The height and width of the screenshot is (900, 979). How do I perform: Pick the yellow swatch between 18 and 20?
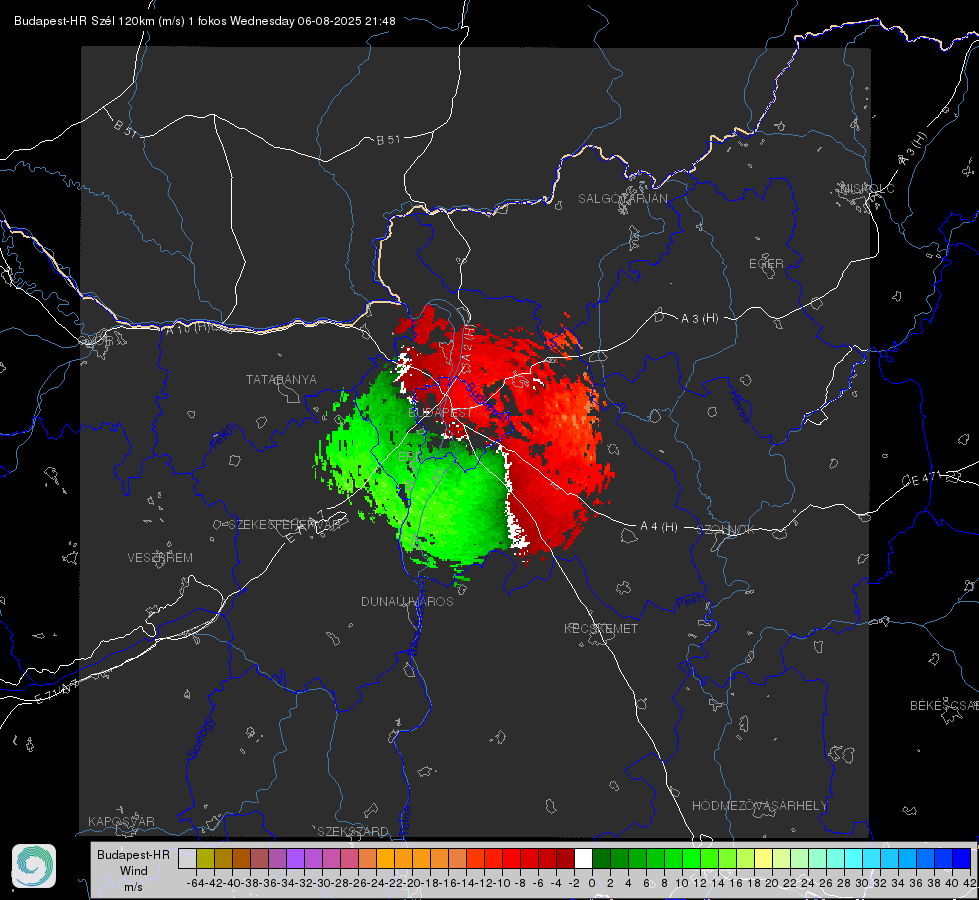coord(763,858)
